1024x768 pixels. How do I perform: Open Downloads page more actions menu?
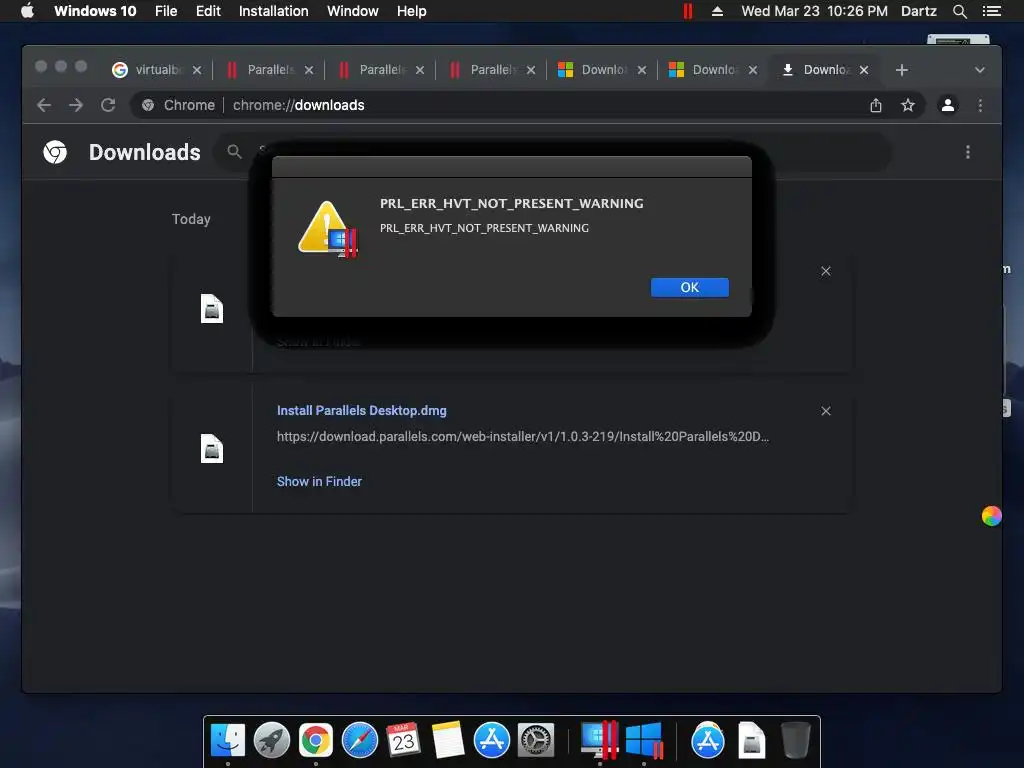968,152
